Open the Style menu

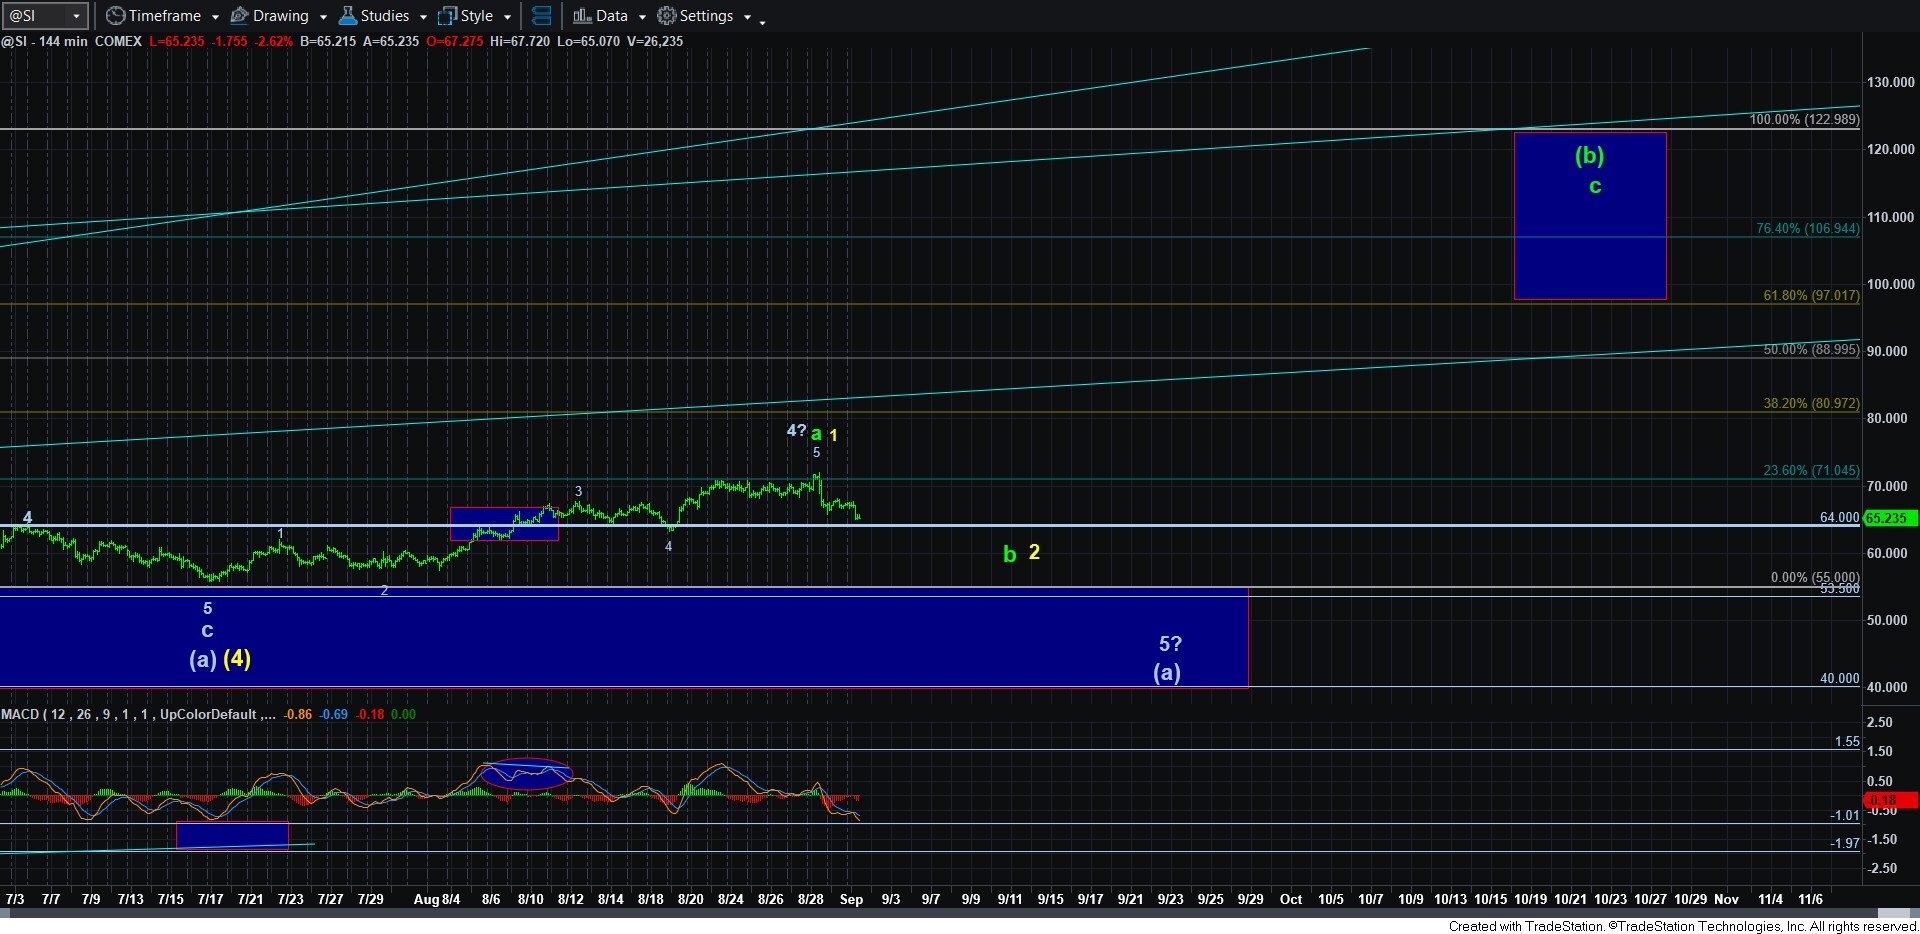[477, 16]
